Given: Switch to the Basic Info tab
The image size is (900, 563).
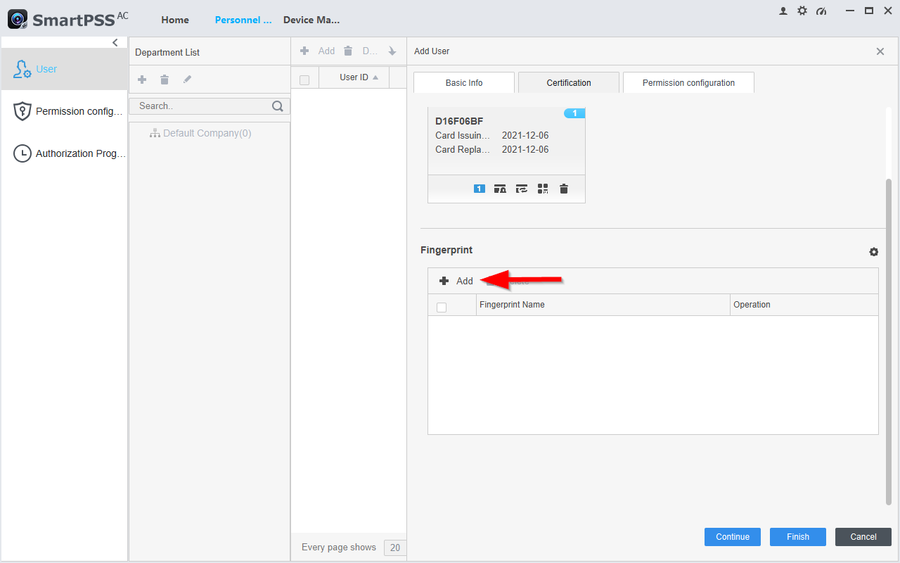Looking at the screenshot, I should point(463,83).
